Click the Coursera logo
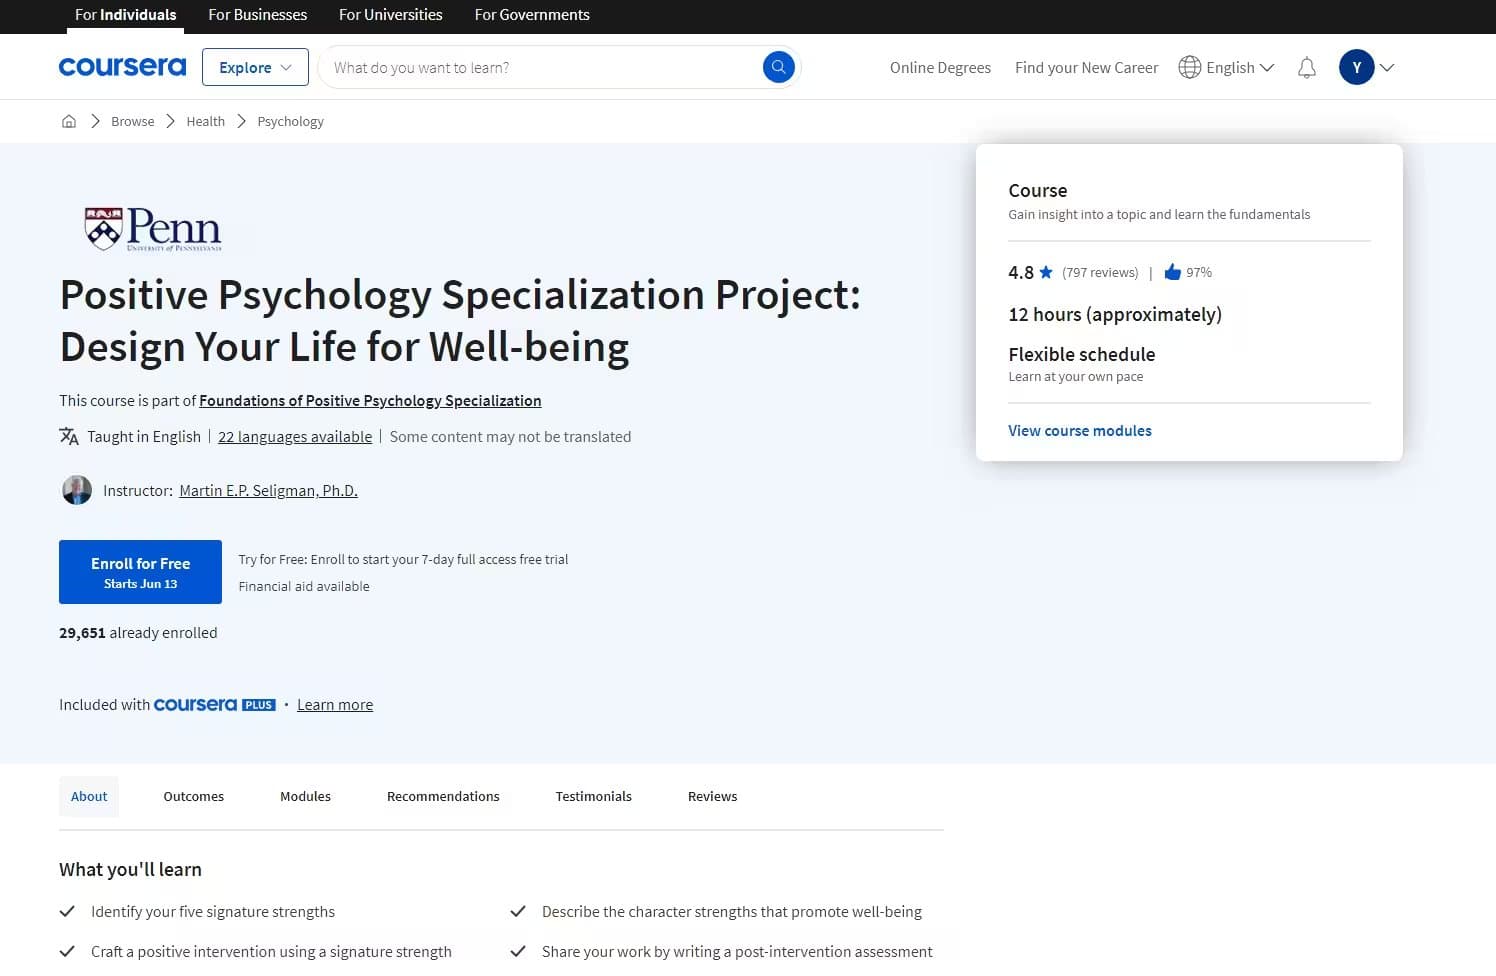Screen dimensions: 1496x976 point(122,67)
